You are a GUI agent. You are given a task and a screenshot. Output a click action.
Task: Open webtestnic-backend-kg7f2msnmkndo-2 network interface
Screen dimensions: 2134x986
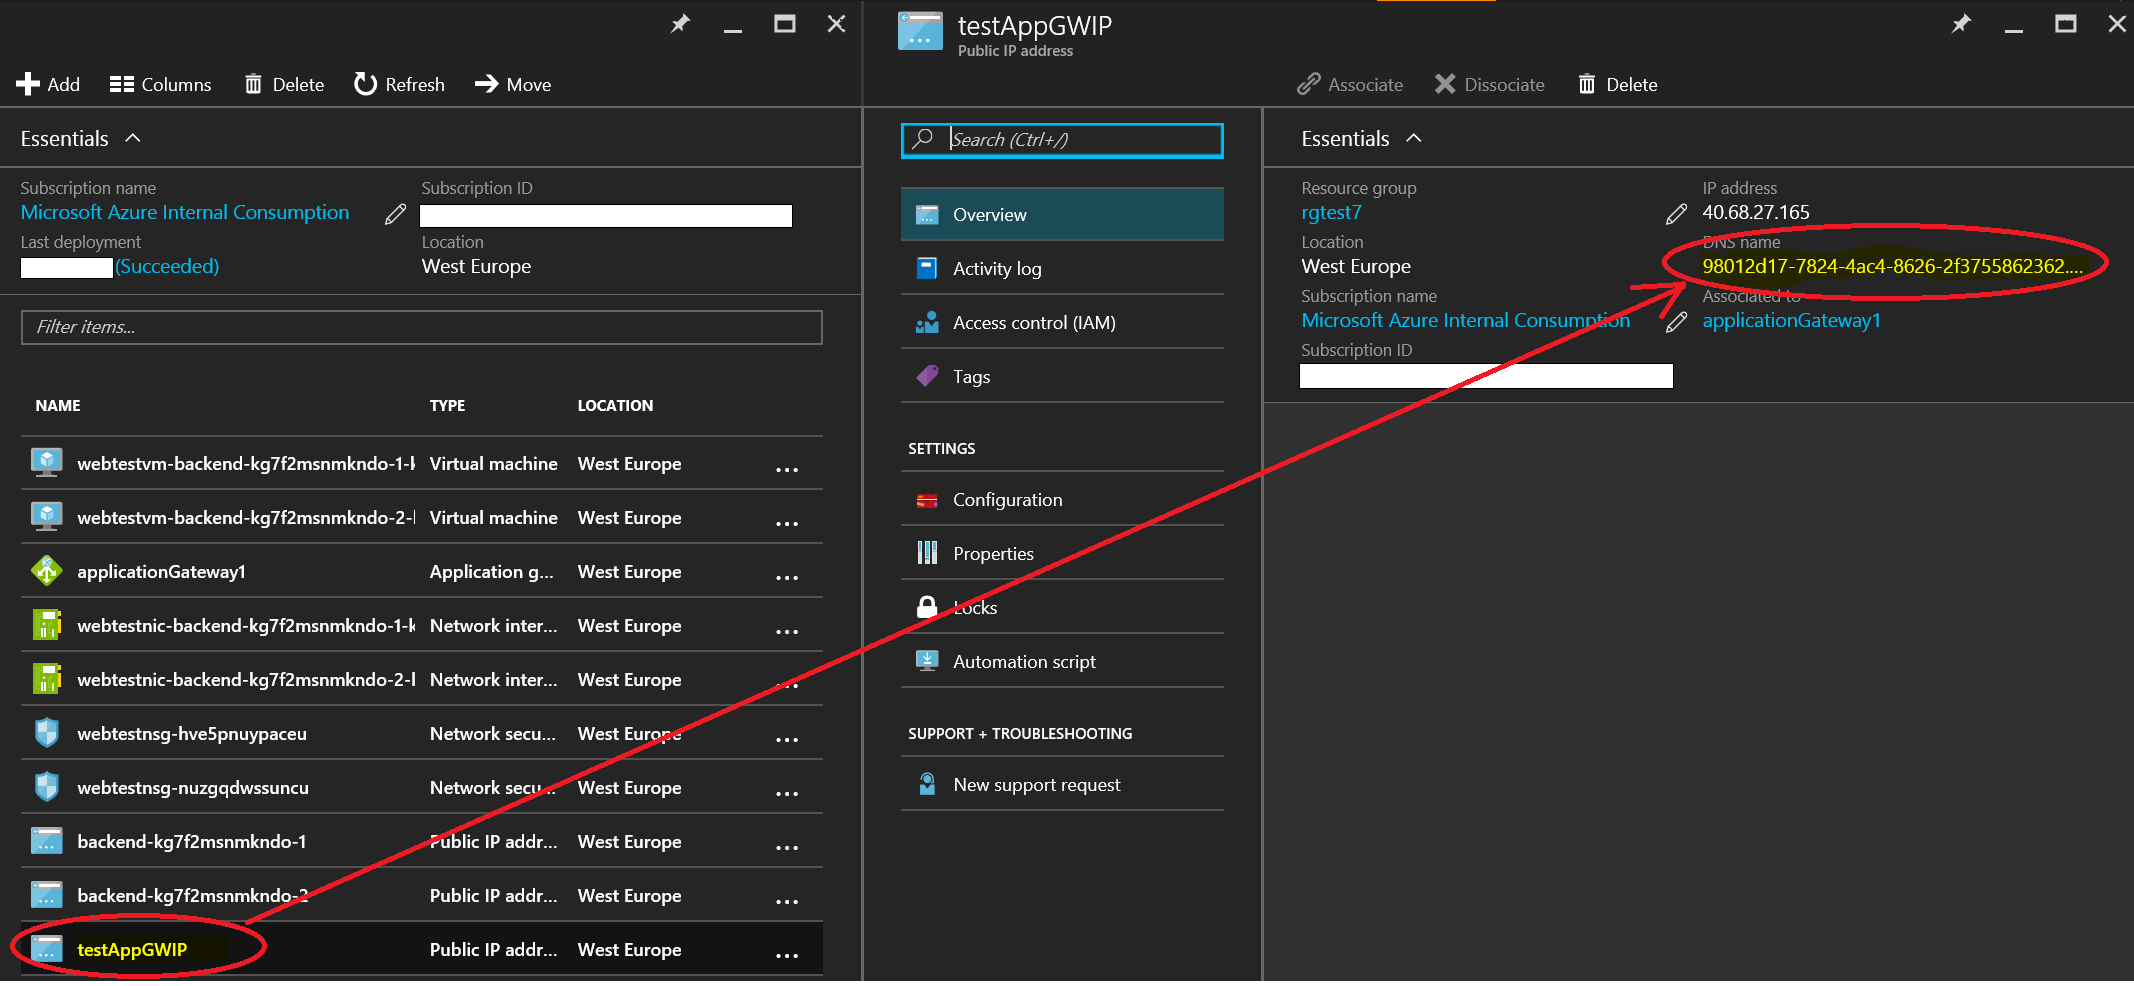click(x=246, y=679)
